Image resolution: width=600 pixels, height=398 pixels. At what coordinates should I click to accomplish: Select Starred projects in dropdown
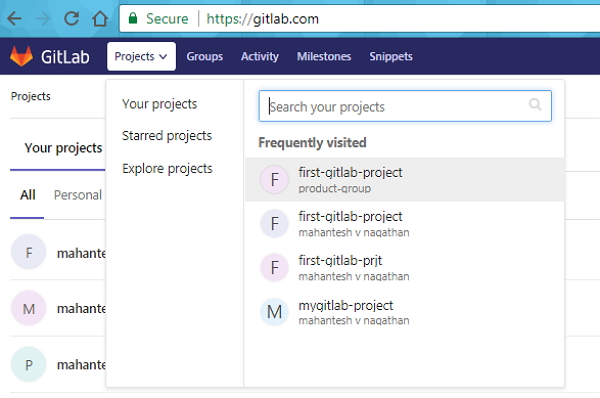coord(167,136)
